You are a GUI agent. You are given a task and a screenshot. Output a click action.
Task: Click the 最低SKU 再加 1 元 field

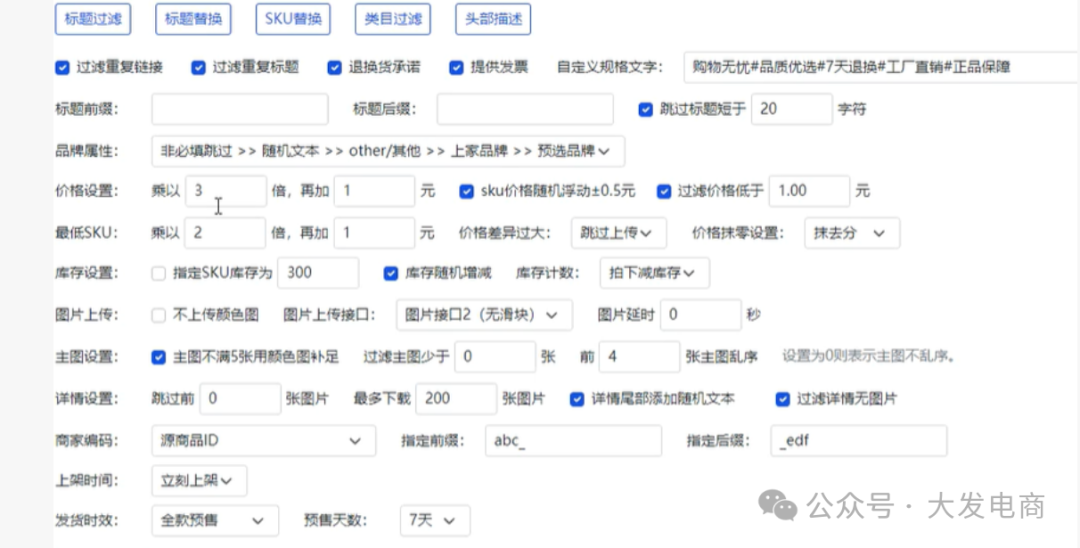375,233
